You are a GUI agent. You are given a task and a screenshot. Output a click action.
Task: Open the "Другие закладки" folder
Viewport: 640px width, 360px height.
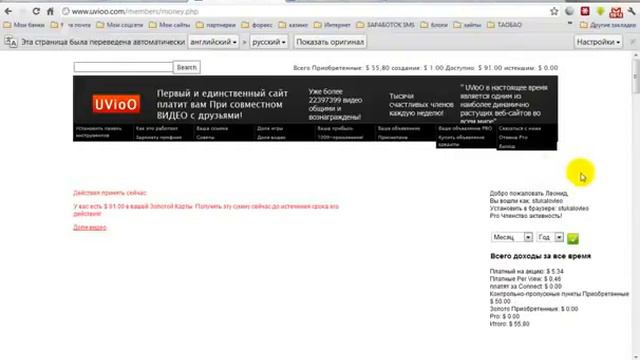click(x=608, y=25)
